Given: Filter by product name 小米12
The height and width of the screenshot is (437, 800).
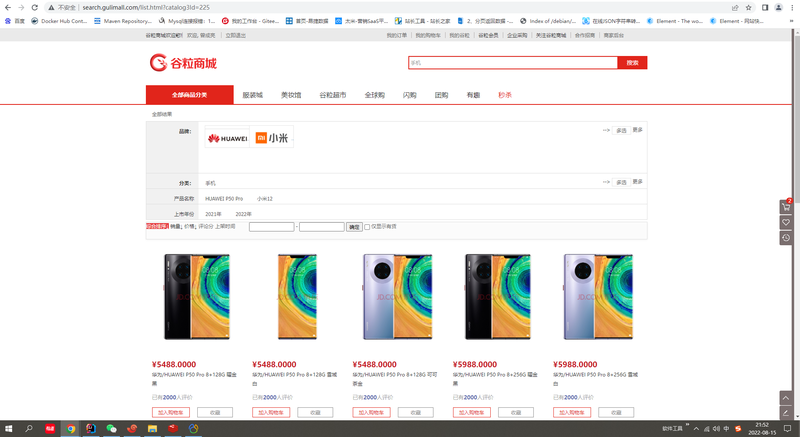Looking at the screenshot, I should click(x=265, y=199).
